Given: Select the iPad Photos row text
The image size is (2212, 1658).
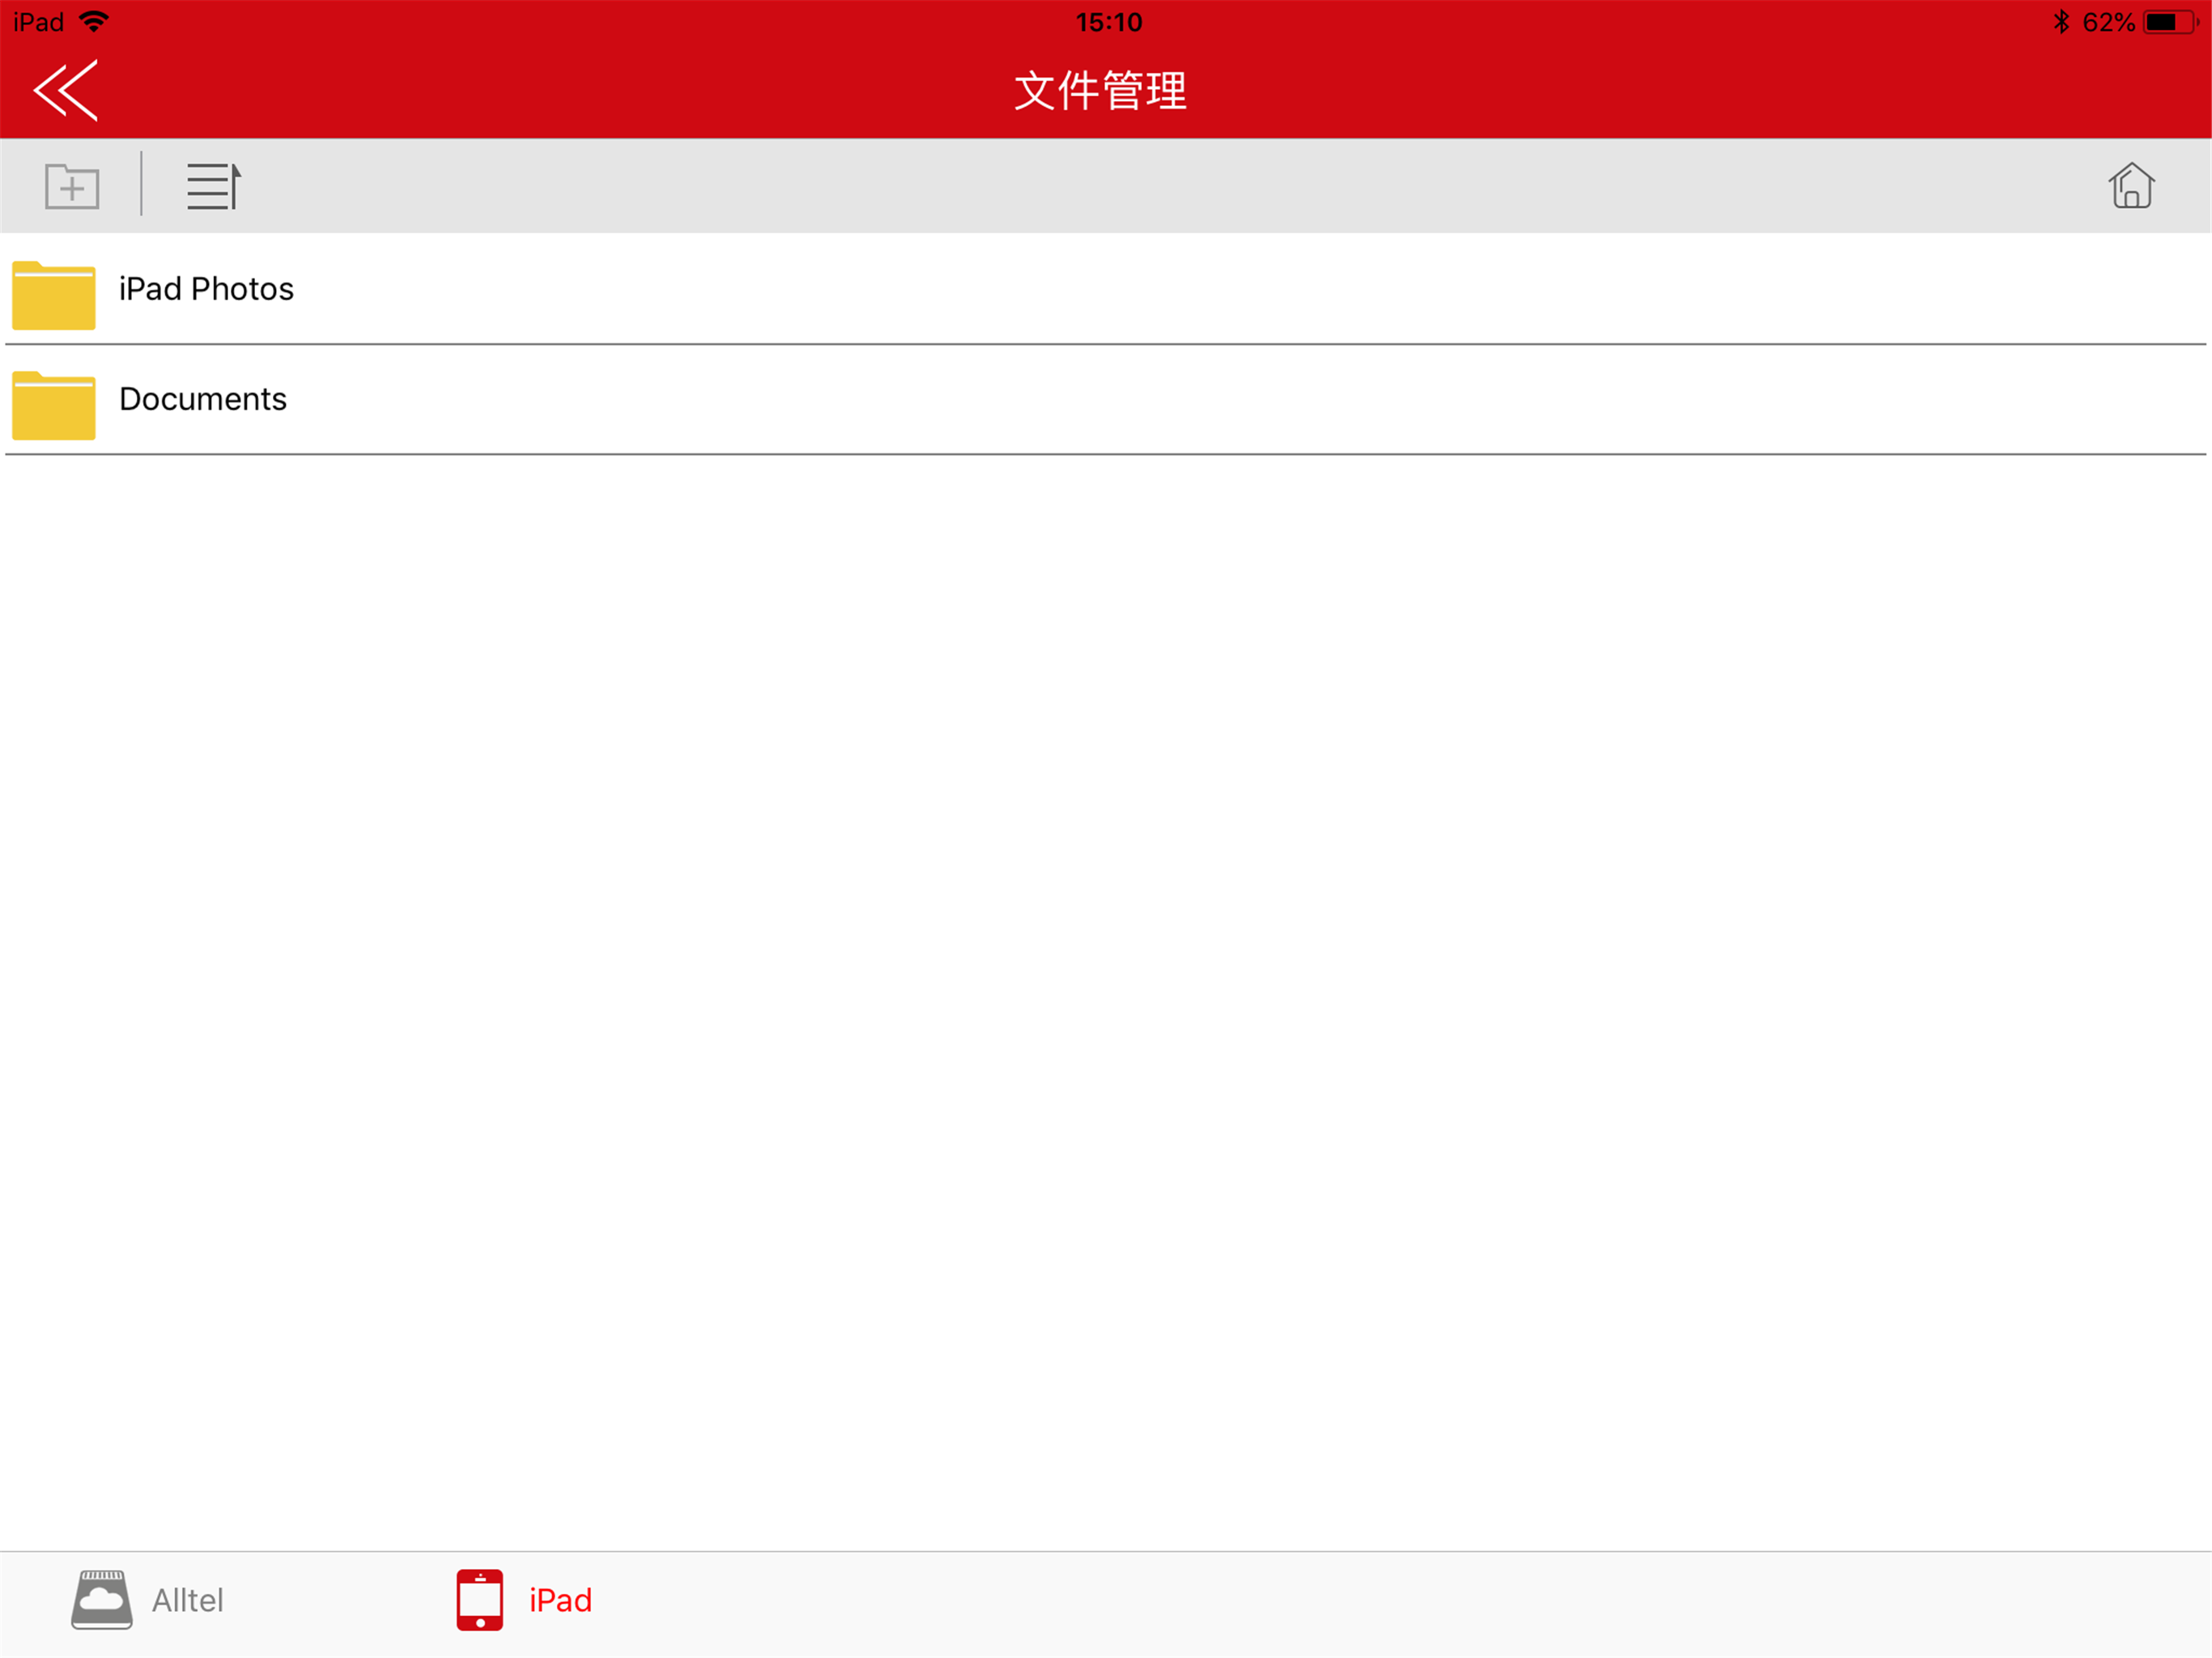Looking at the screenshot, I should 206,289.
